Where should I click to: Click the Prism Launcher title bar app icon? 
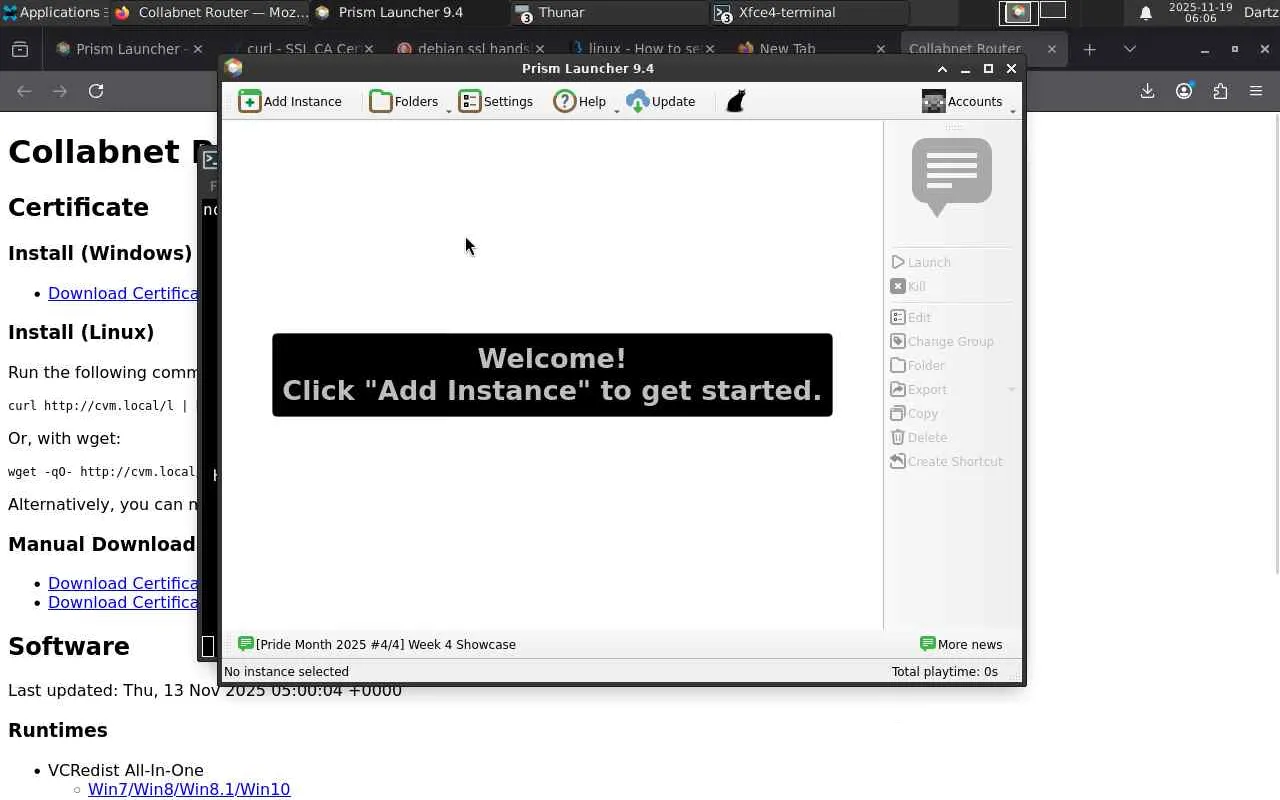234,68
